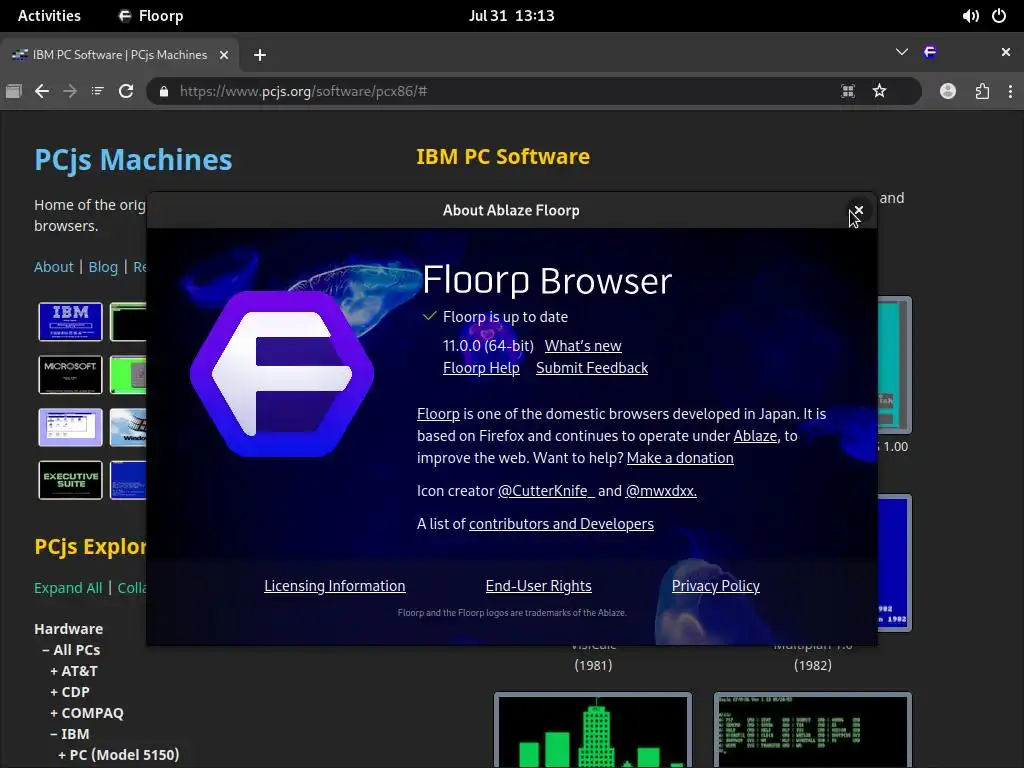
Task: Click the PCjs Machines heading link
Action: coord(133,160)
